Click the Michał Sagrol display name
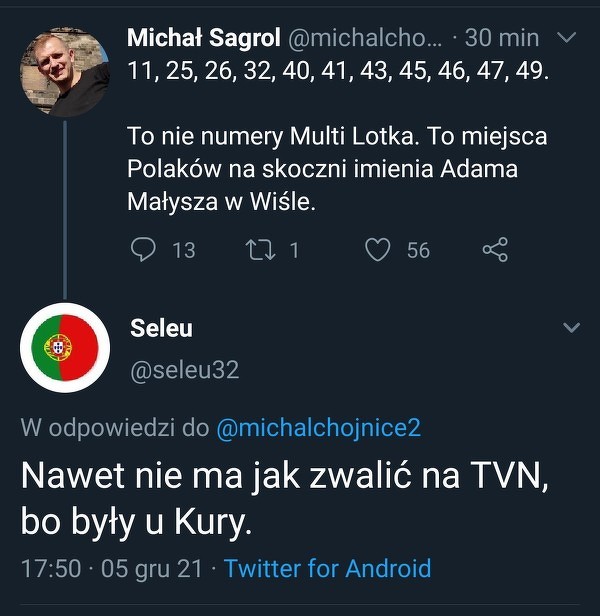The width and height of the screenshot is (600, 616). pos(203,39)
